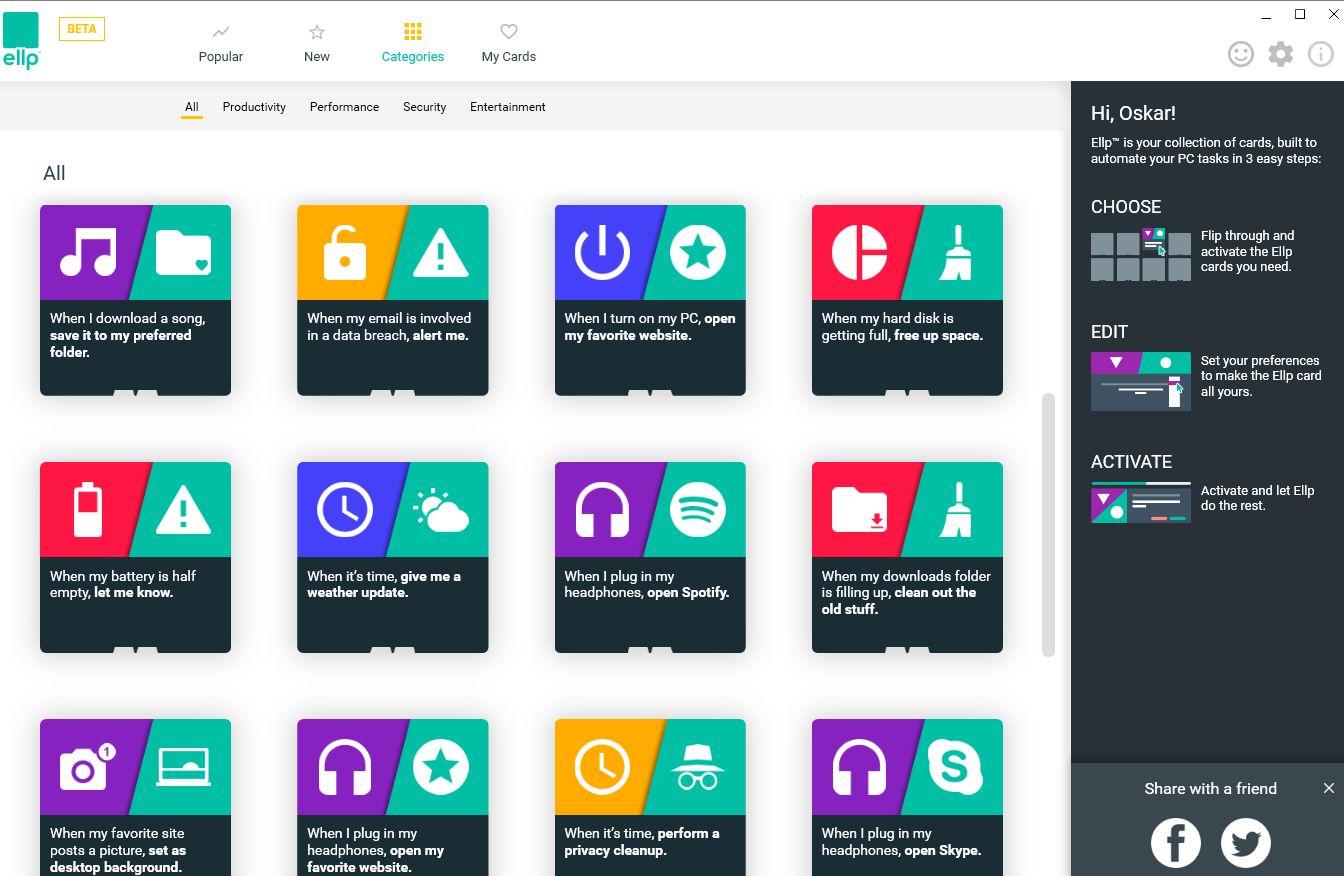Click the laptop screen icon on background card
The height and width of the screenshot is (876, 1344).
point(184,768)
